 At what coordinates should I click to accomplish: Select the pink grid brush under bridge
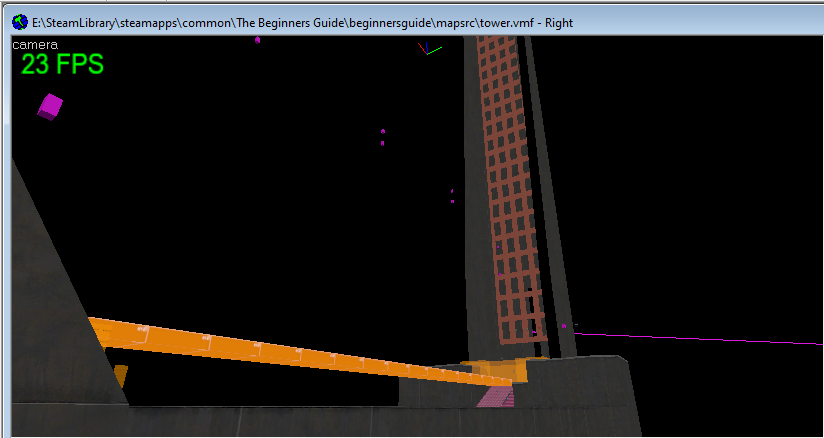coord(495,397)
